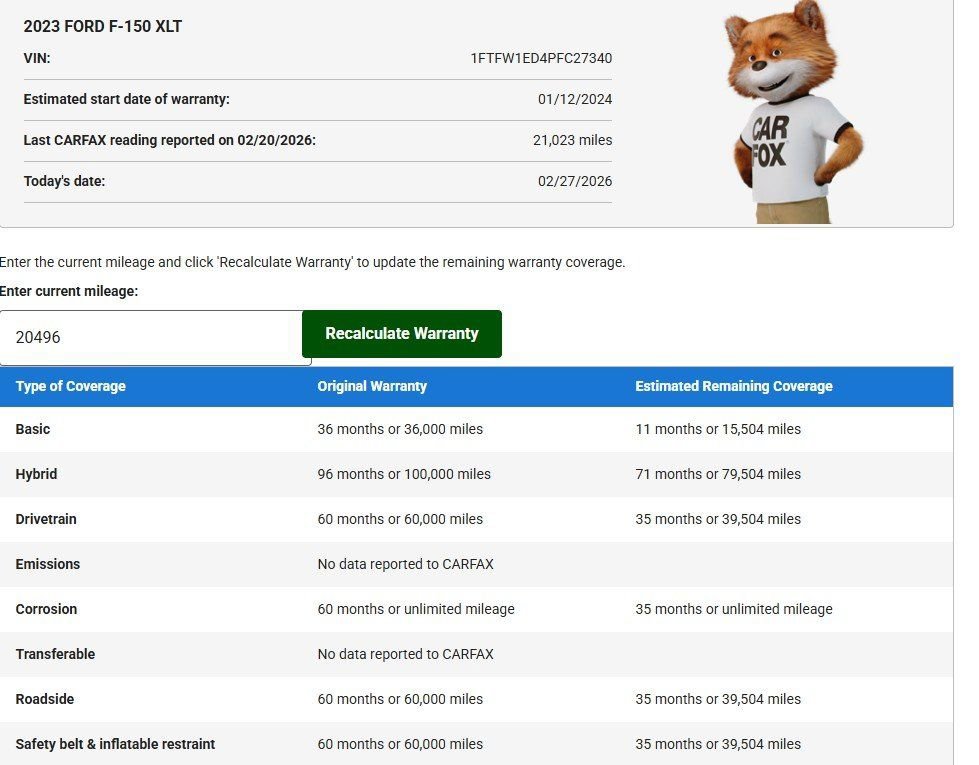The image size is (979, 765).
Task: Select the Type of Coverage column header
Action: click(71, 386)
